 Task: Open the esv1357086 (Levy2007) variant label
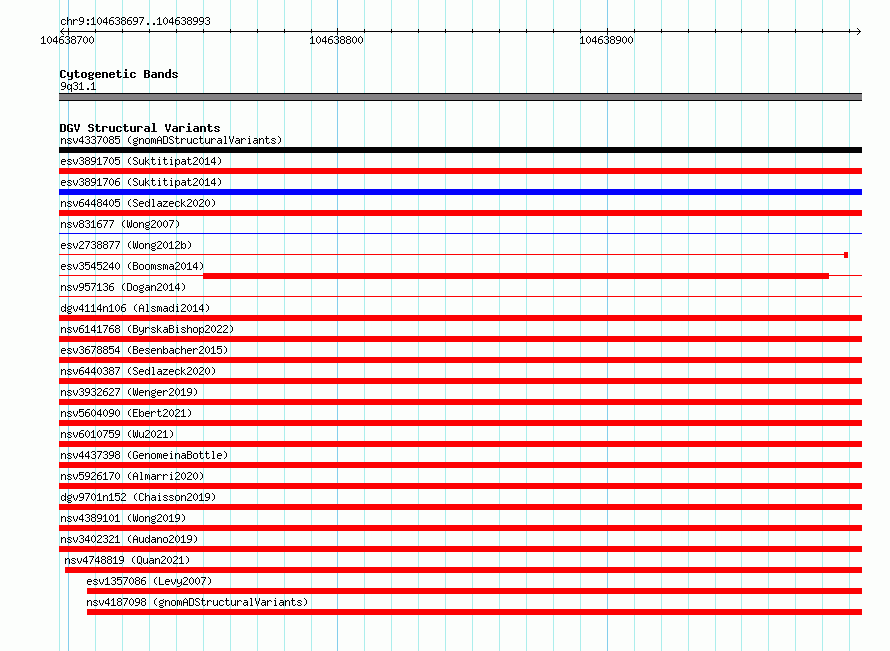[x=149, y=581]
